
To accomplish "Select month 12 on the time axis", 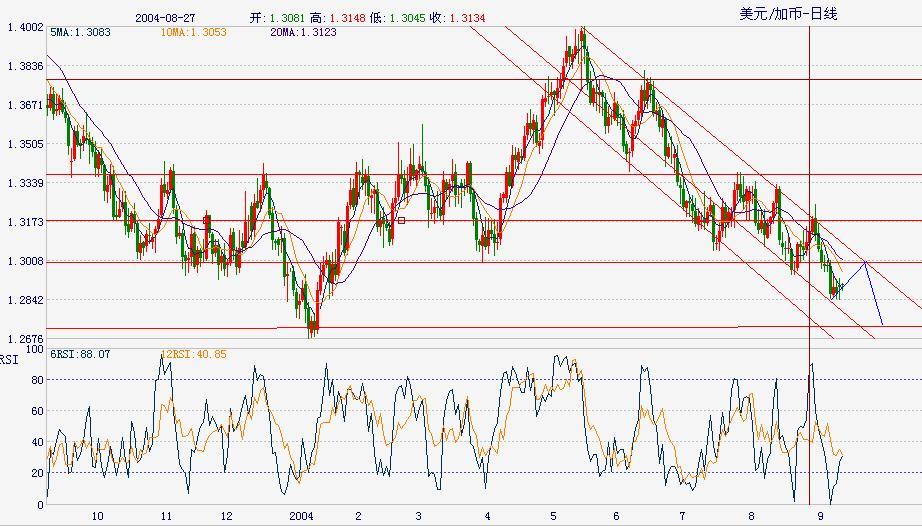I will tap(226, 516).
